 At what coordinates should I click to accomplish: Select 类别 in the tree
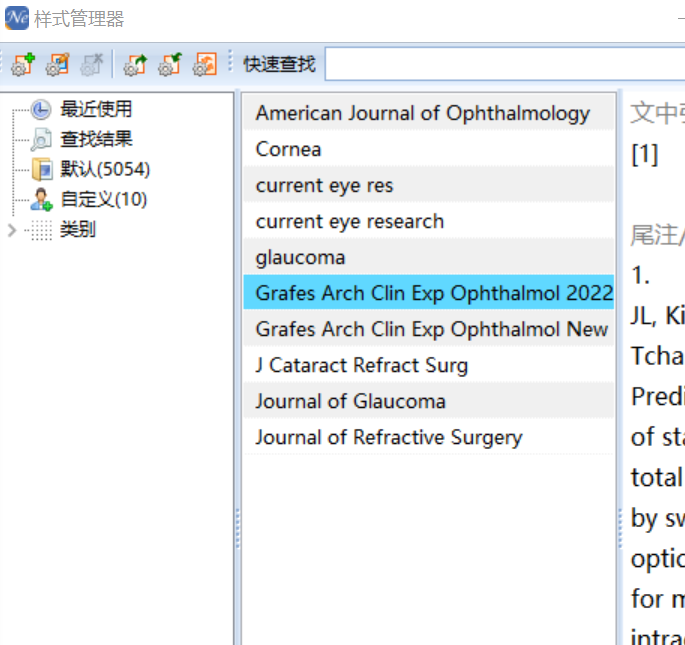pos(78,229)
